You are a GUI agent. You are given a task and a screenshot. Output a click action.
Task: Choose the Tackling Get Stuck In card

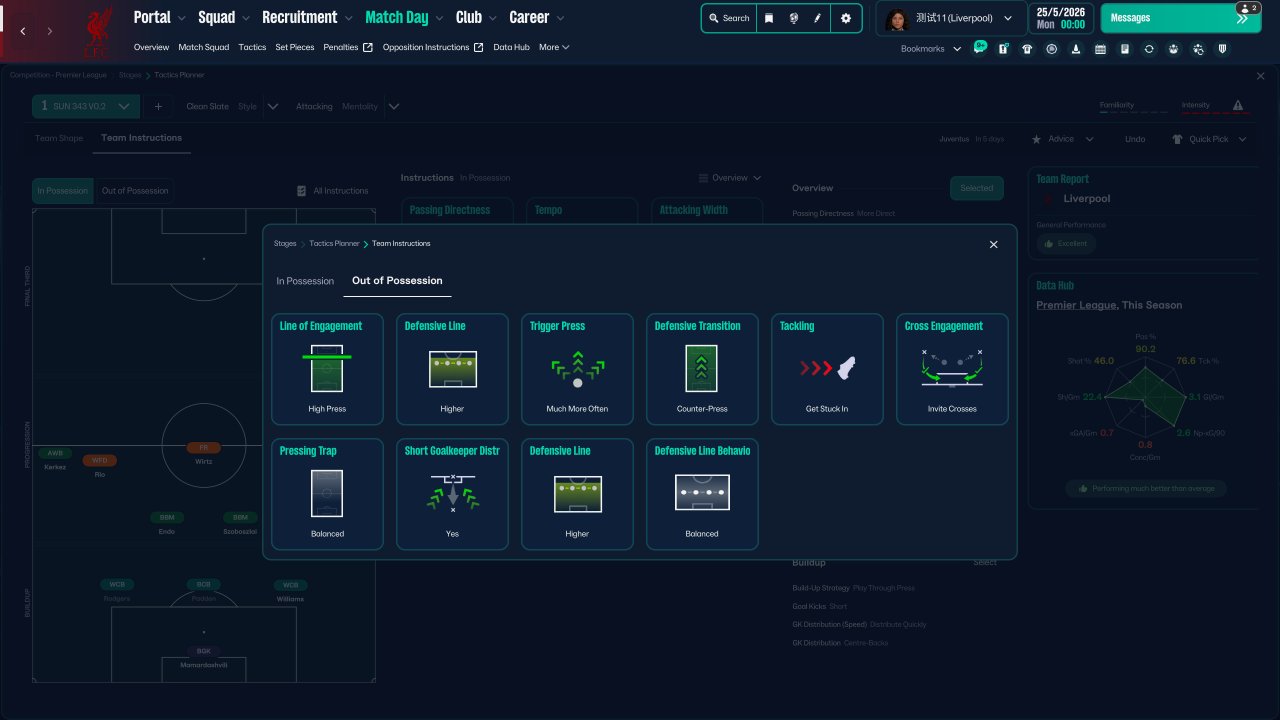(827, 369)
